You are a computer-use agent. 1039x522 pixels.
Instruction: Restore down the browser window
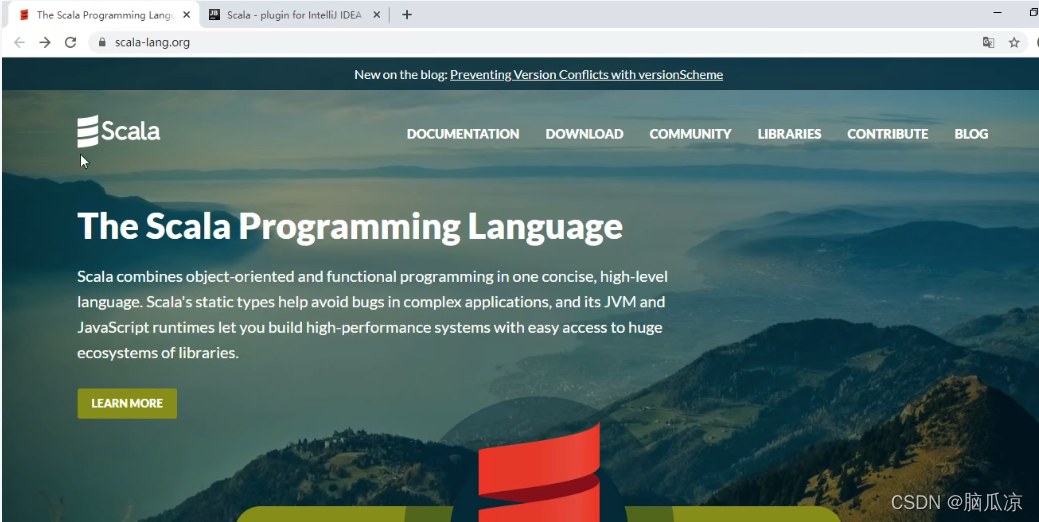[x=1034, y=13]
